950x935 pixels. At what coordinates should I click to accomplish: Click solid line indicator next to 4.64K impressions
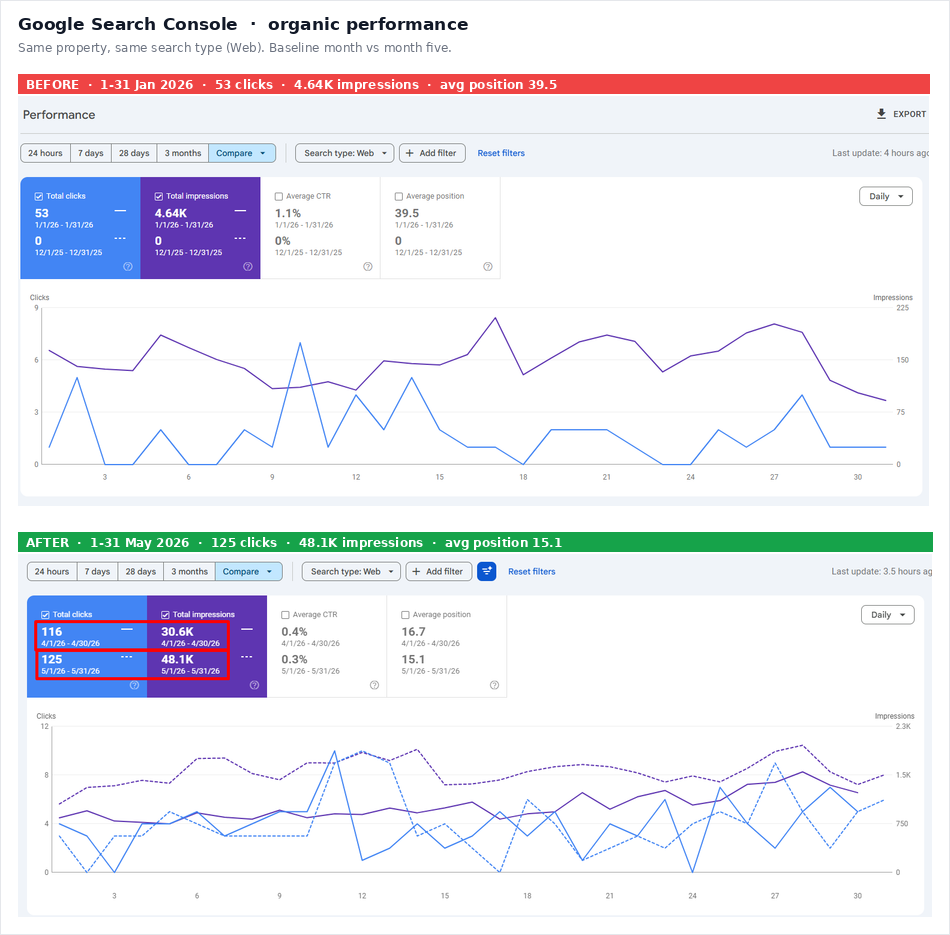(x=240, y=211)
